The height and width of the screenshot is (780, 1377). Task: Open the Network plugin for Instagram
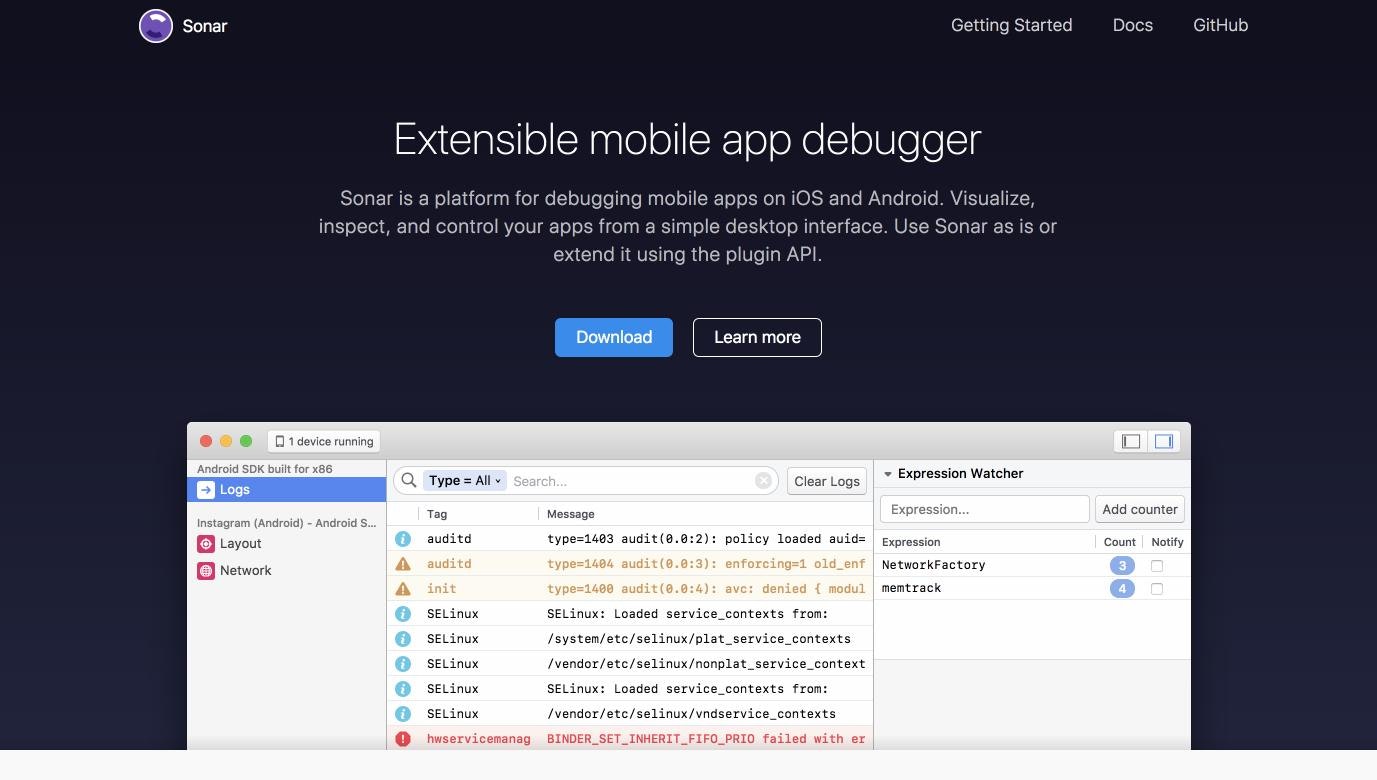tap(245, 570)
